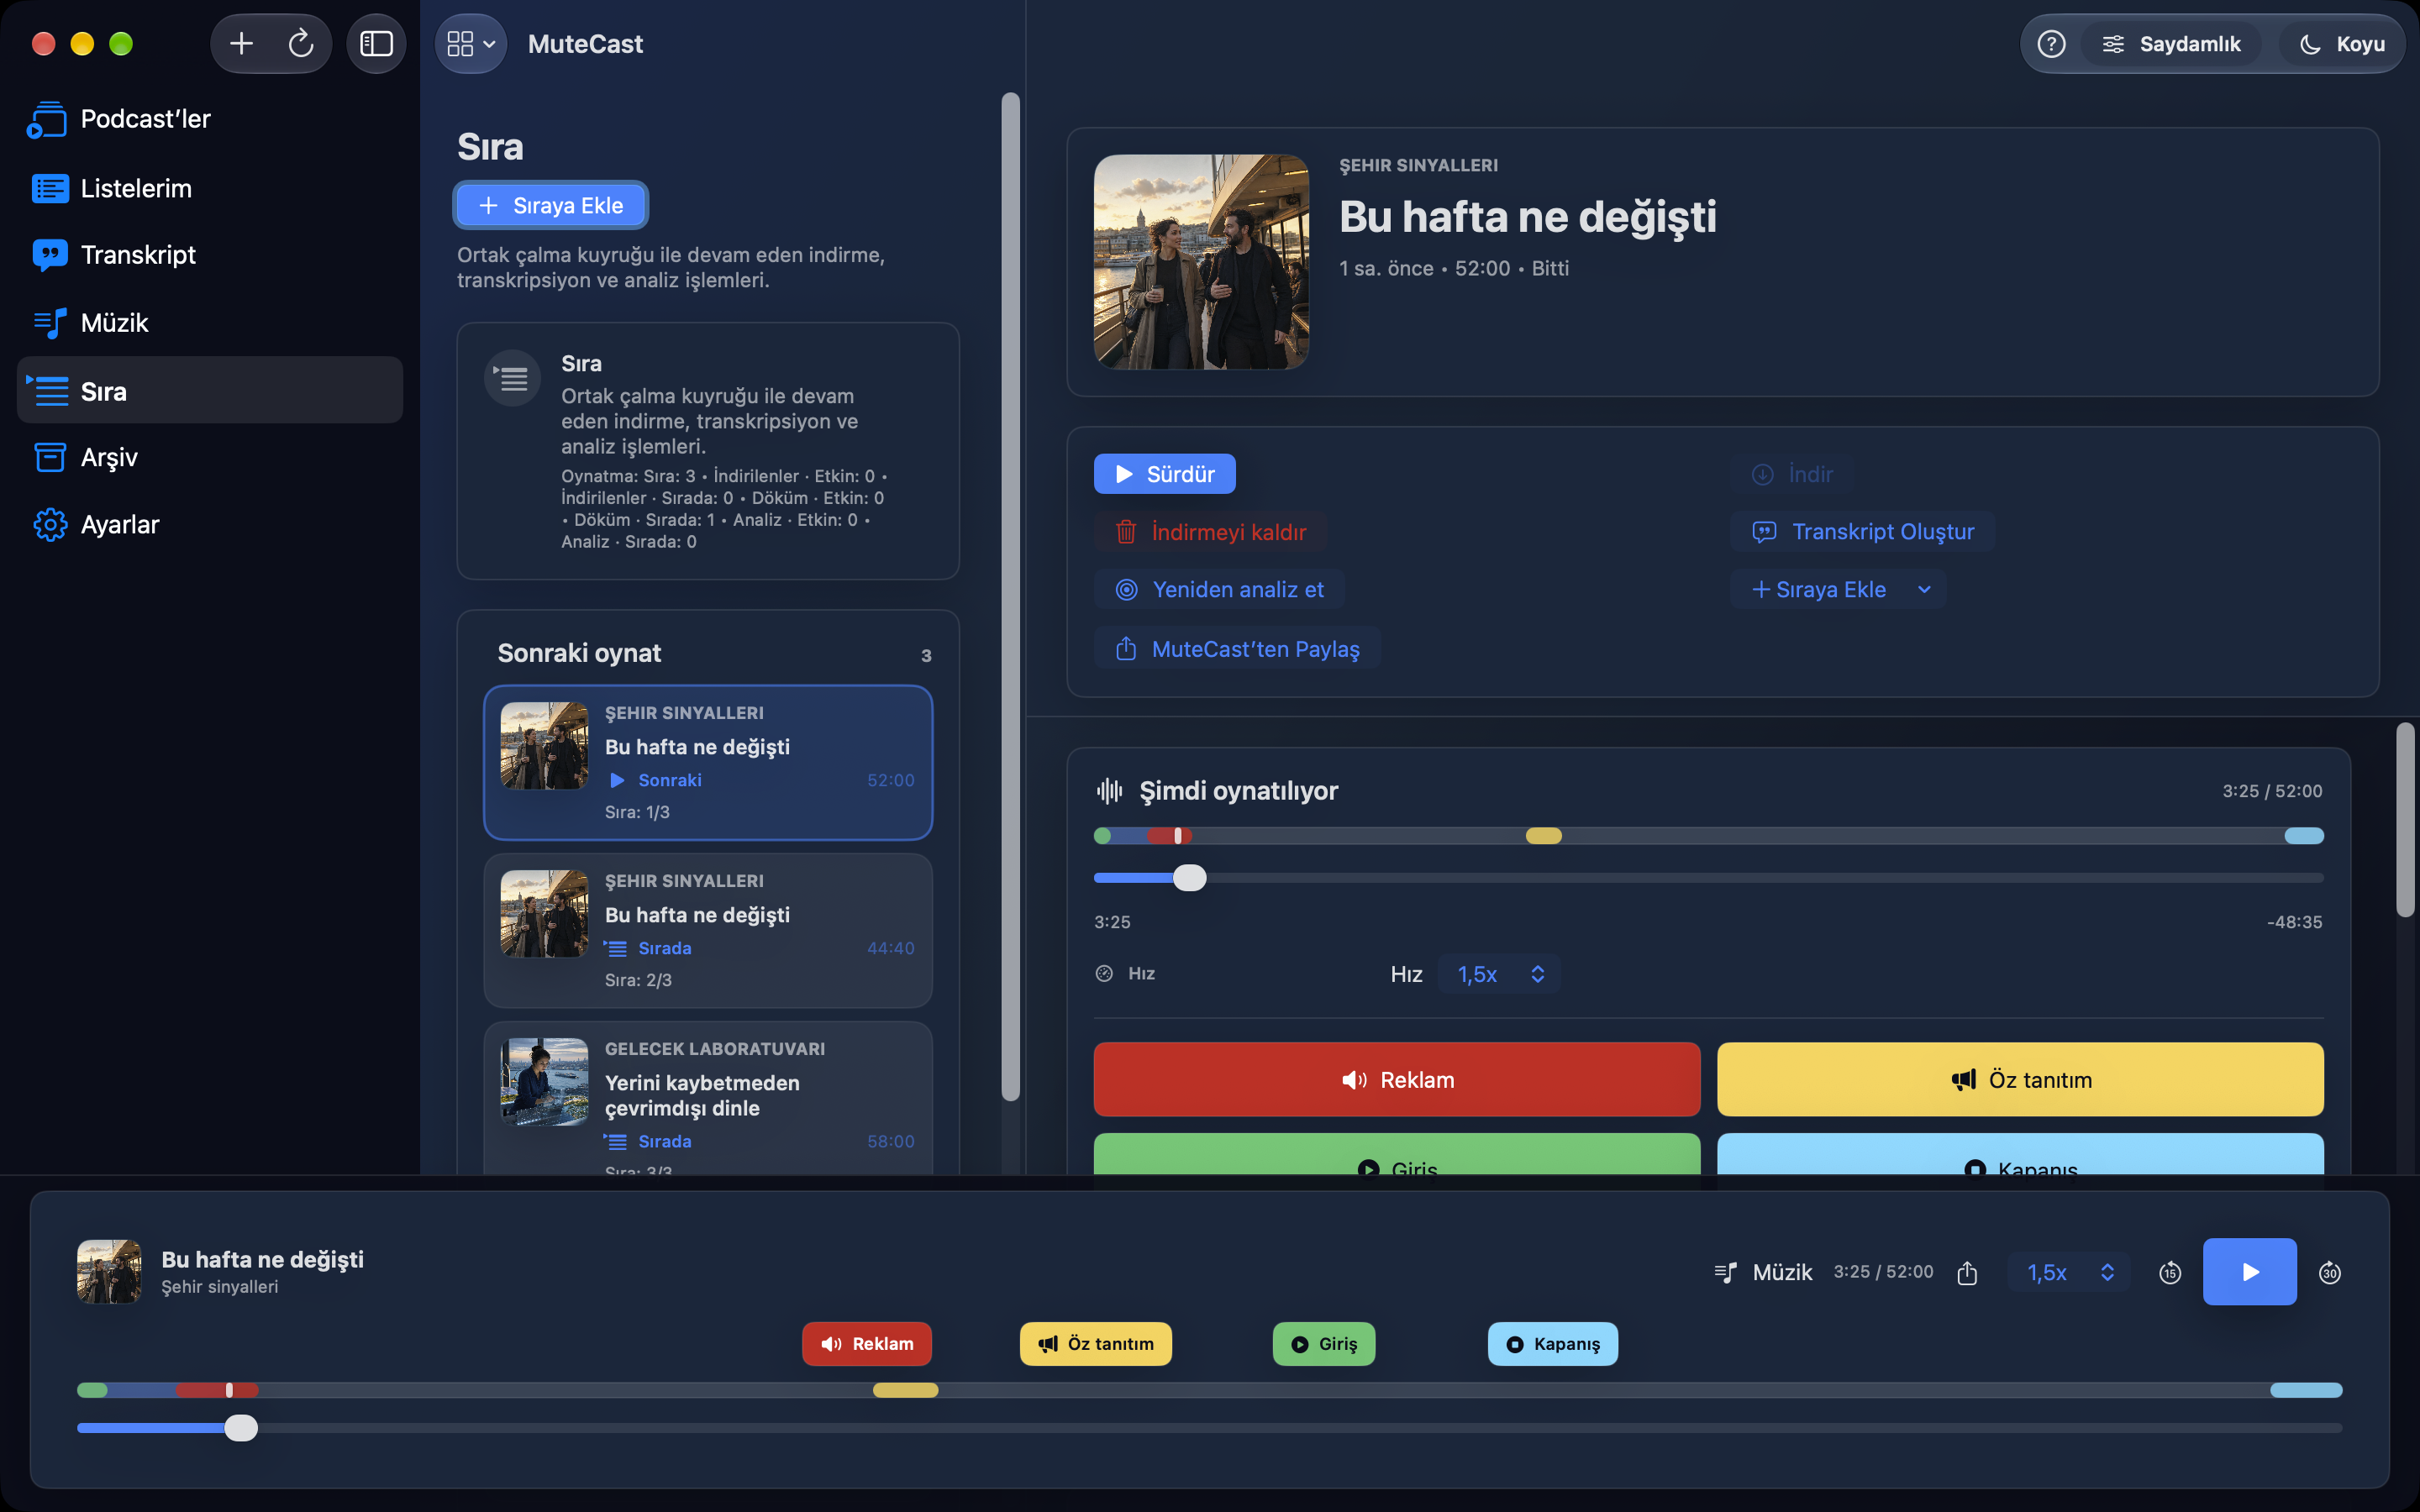Open the grid view dropdown beside MuteCast

coord(471,44)
